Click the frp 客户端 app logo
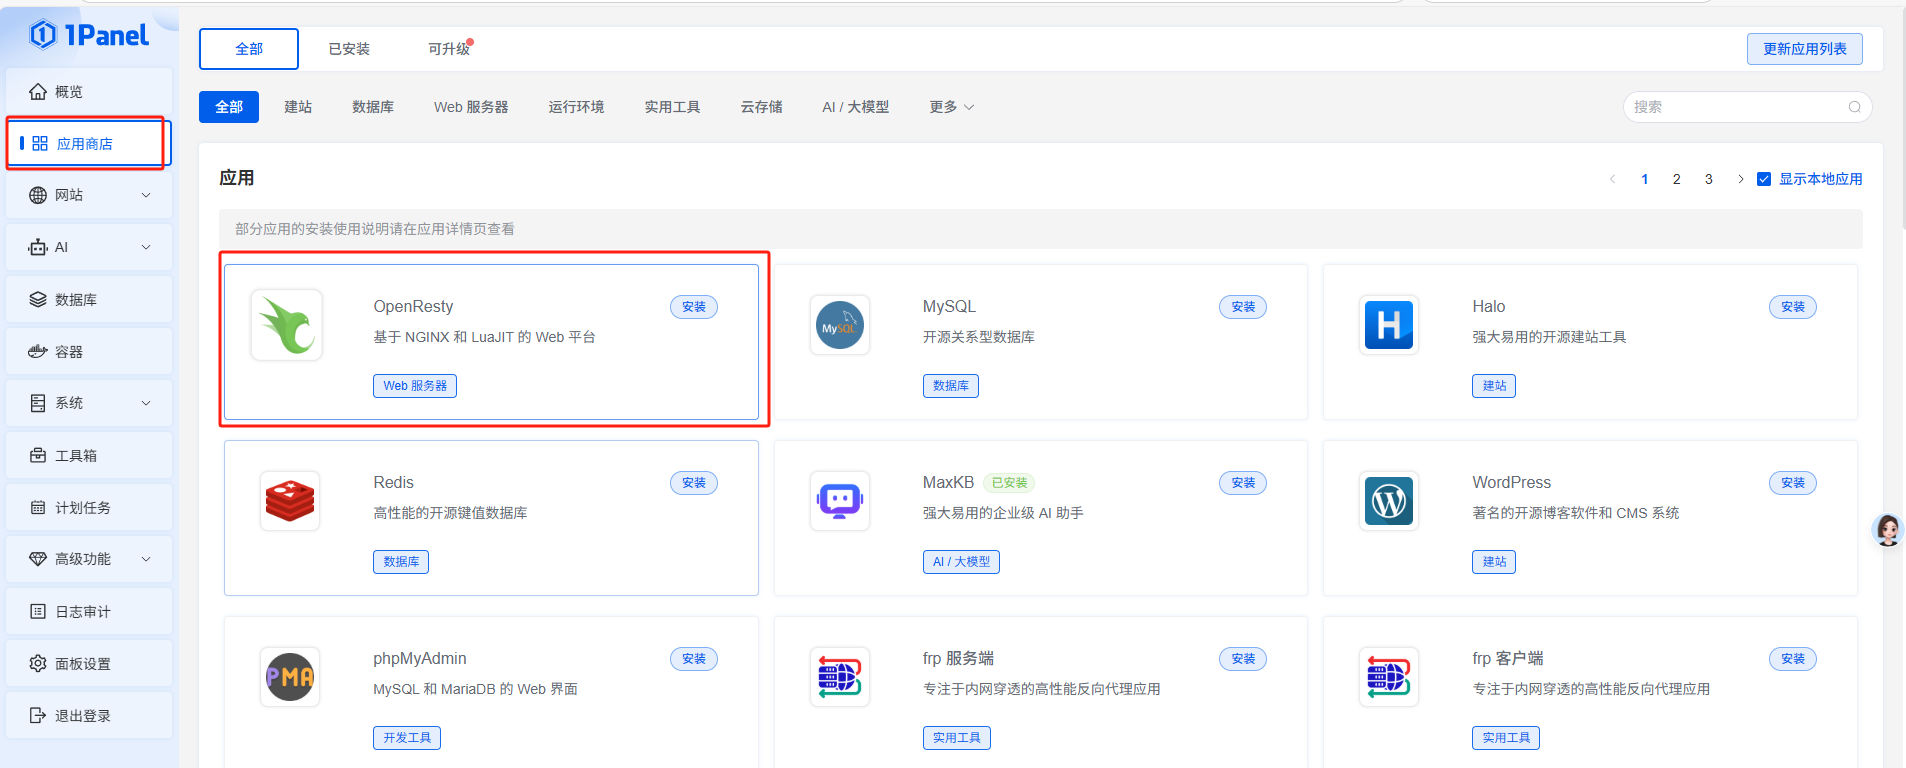This screenshot has width=1906, height=768. [1389, 677]
